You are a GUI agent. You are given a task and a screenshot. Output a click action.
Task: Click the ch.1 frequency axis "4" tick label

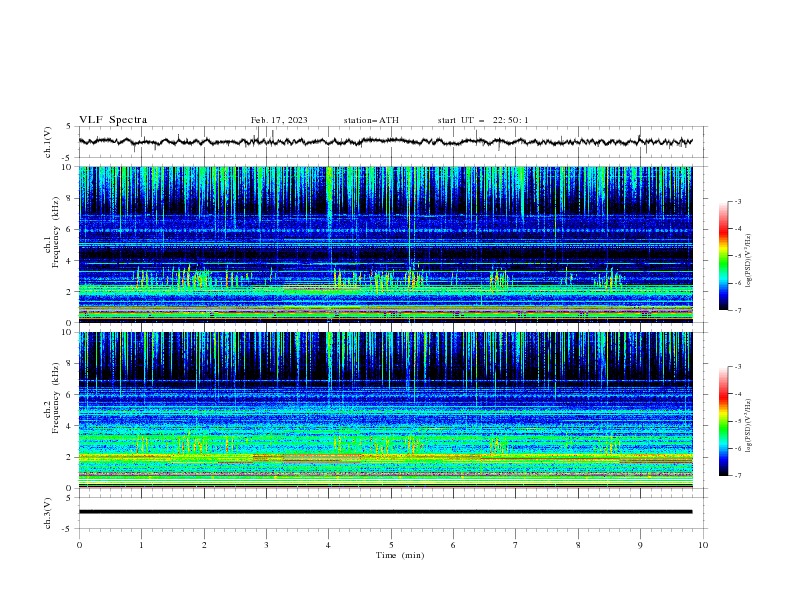pyautogui.click(x=69, y=261)
